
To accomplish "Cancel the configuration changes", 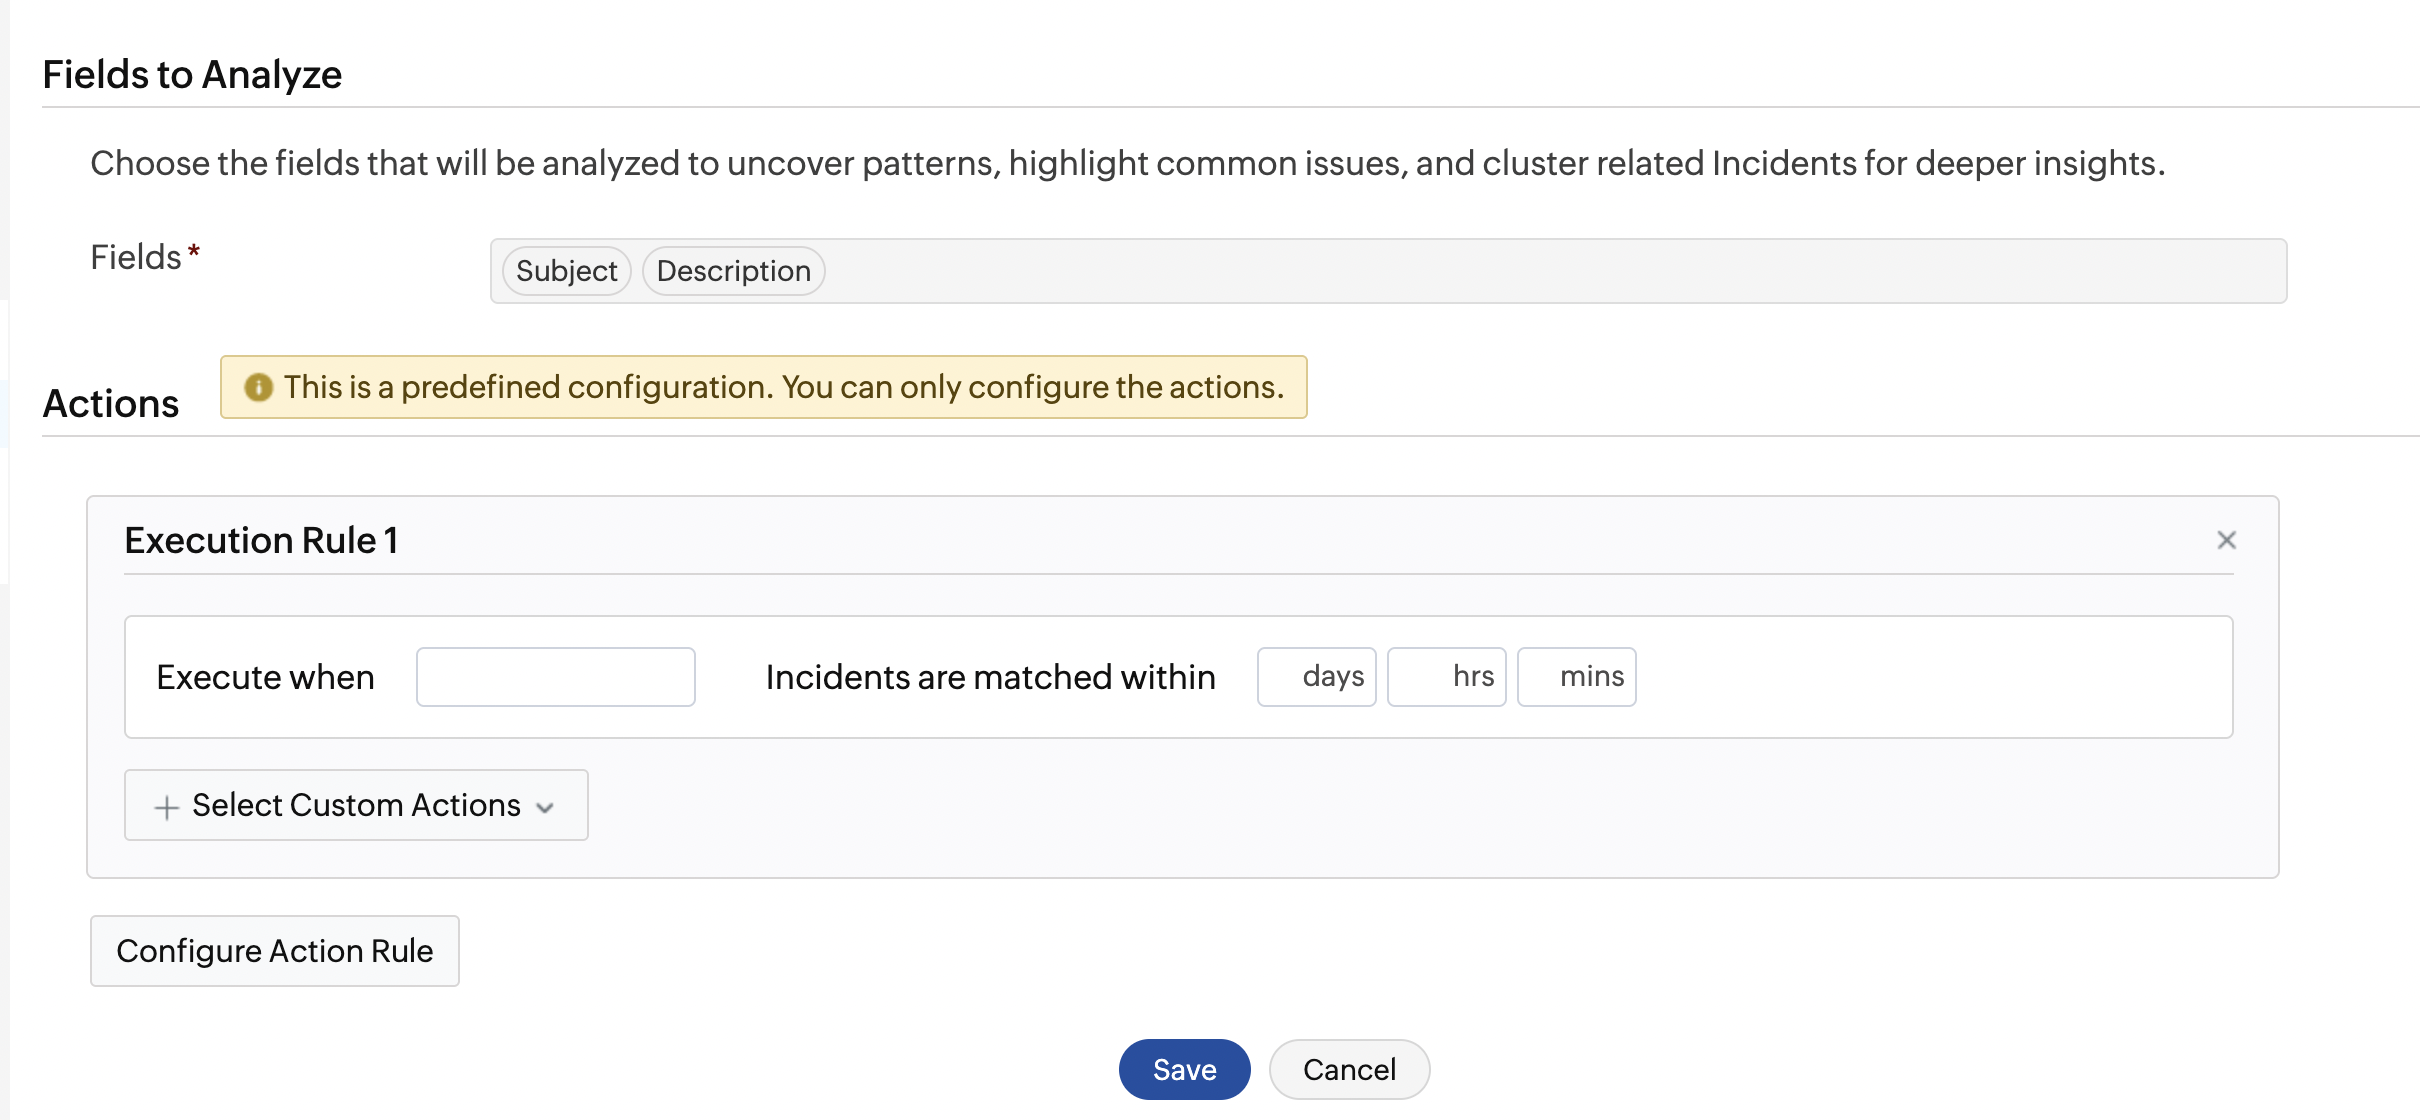I will pos(1349,1069).
